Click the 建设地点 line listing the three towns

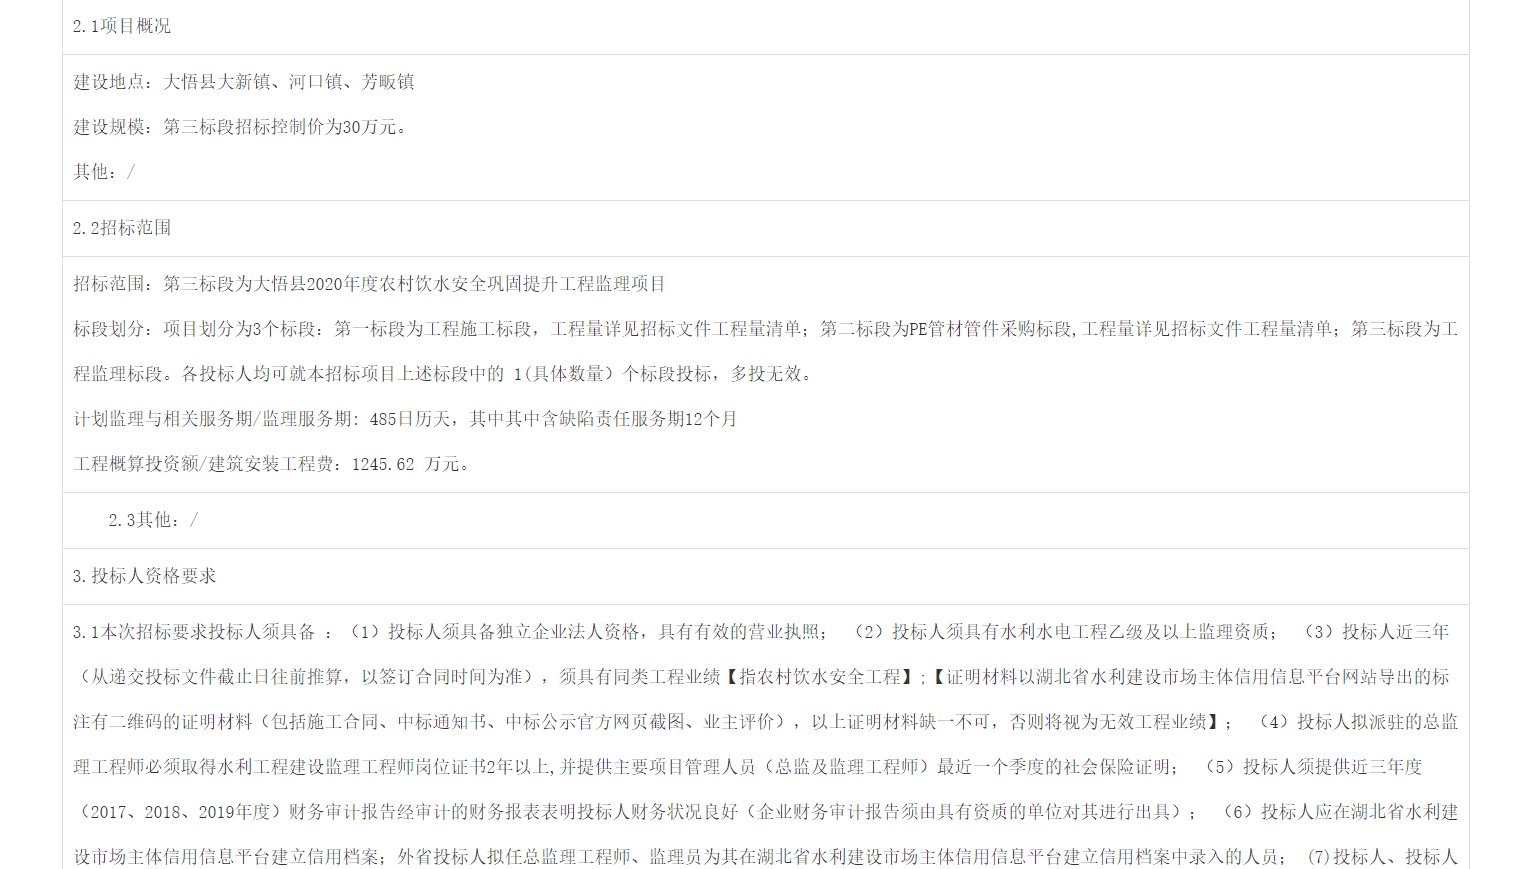point(244,82)
